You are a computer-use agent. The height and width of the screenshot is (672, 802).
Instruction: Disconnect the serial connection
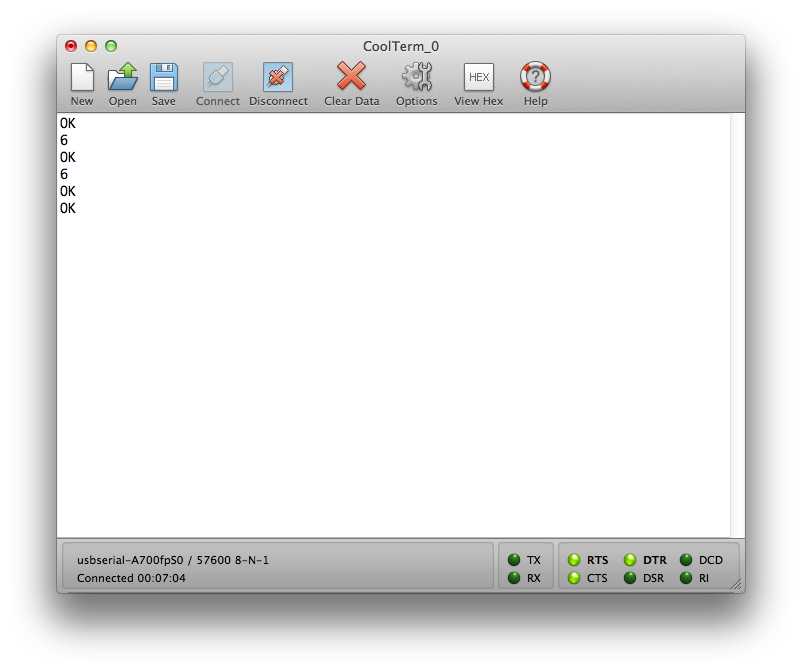[x=278, y=80]
